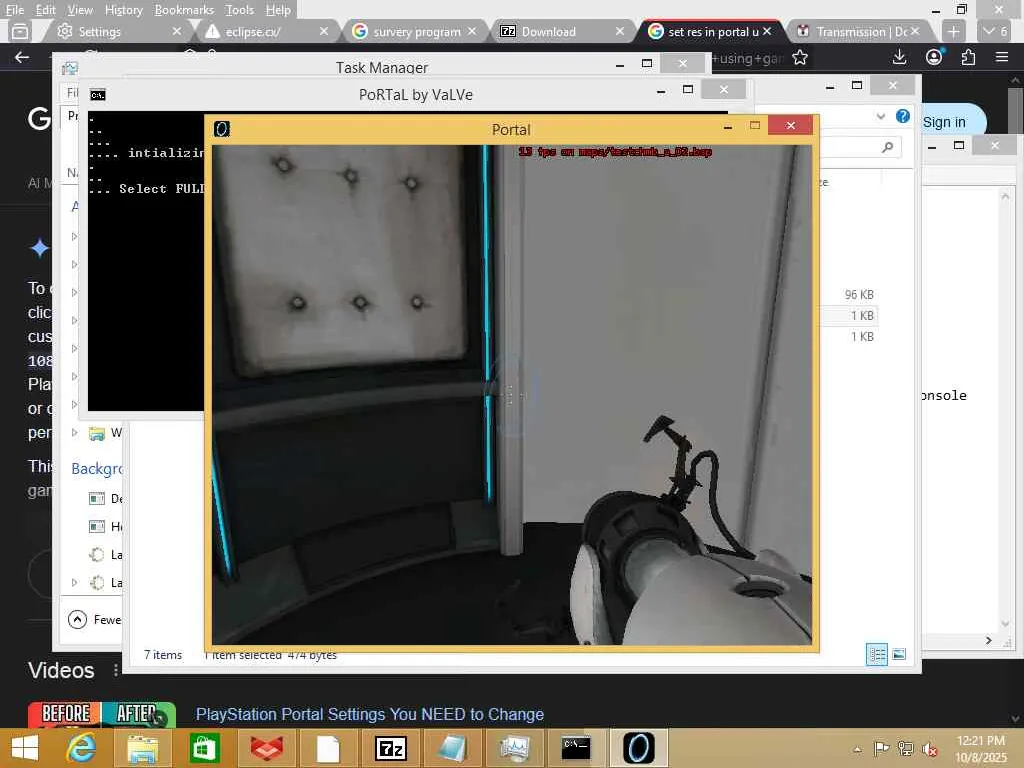The image size is (1024, 768).
Task: Open Videos section options dots
Action: click(116, 670)
